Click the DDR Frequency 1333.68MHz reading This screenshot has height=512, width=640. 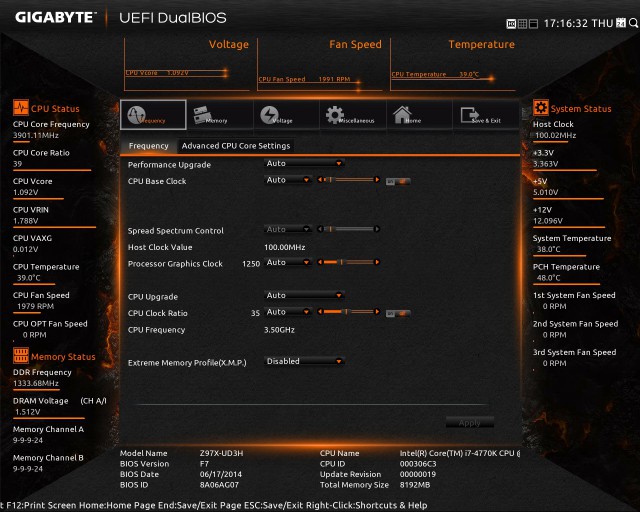click(x=36, y=383)
